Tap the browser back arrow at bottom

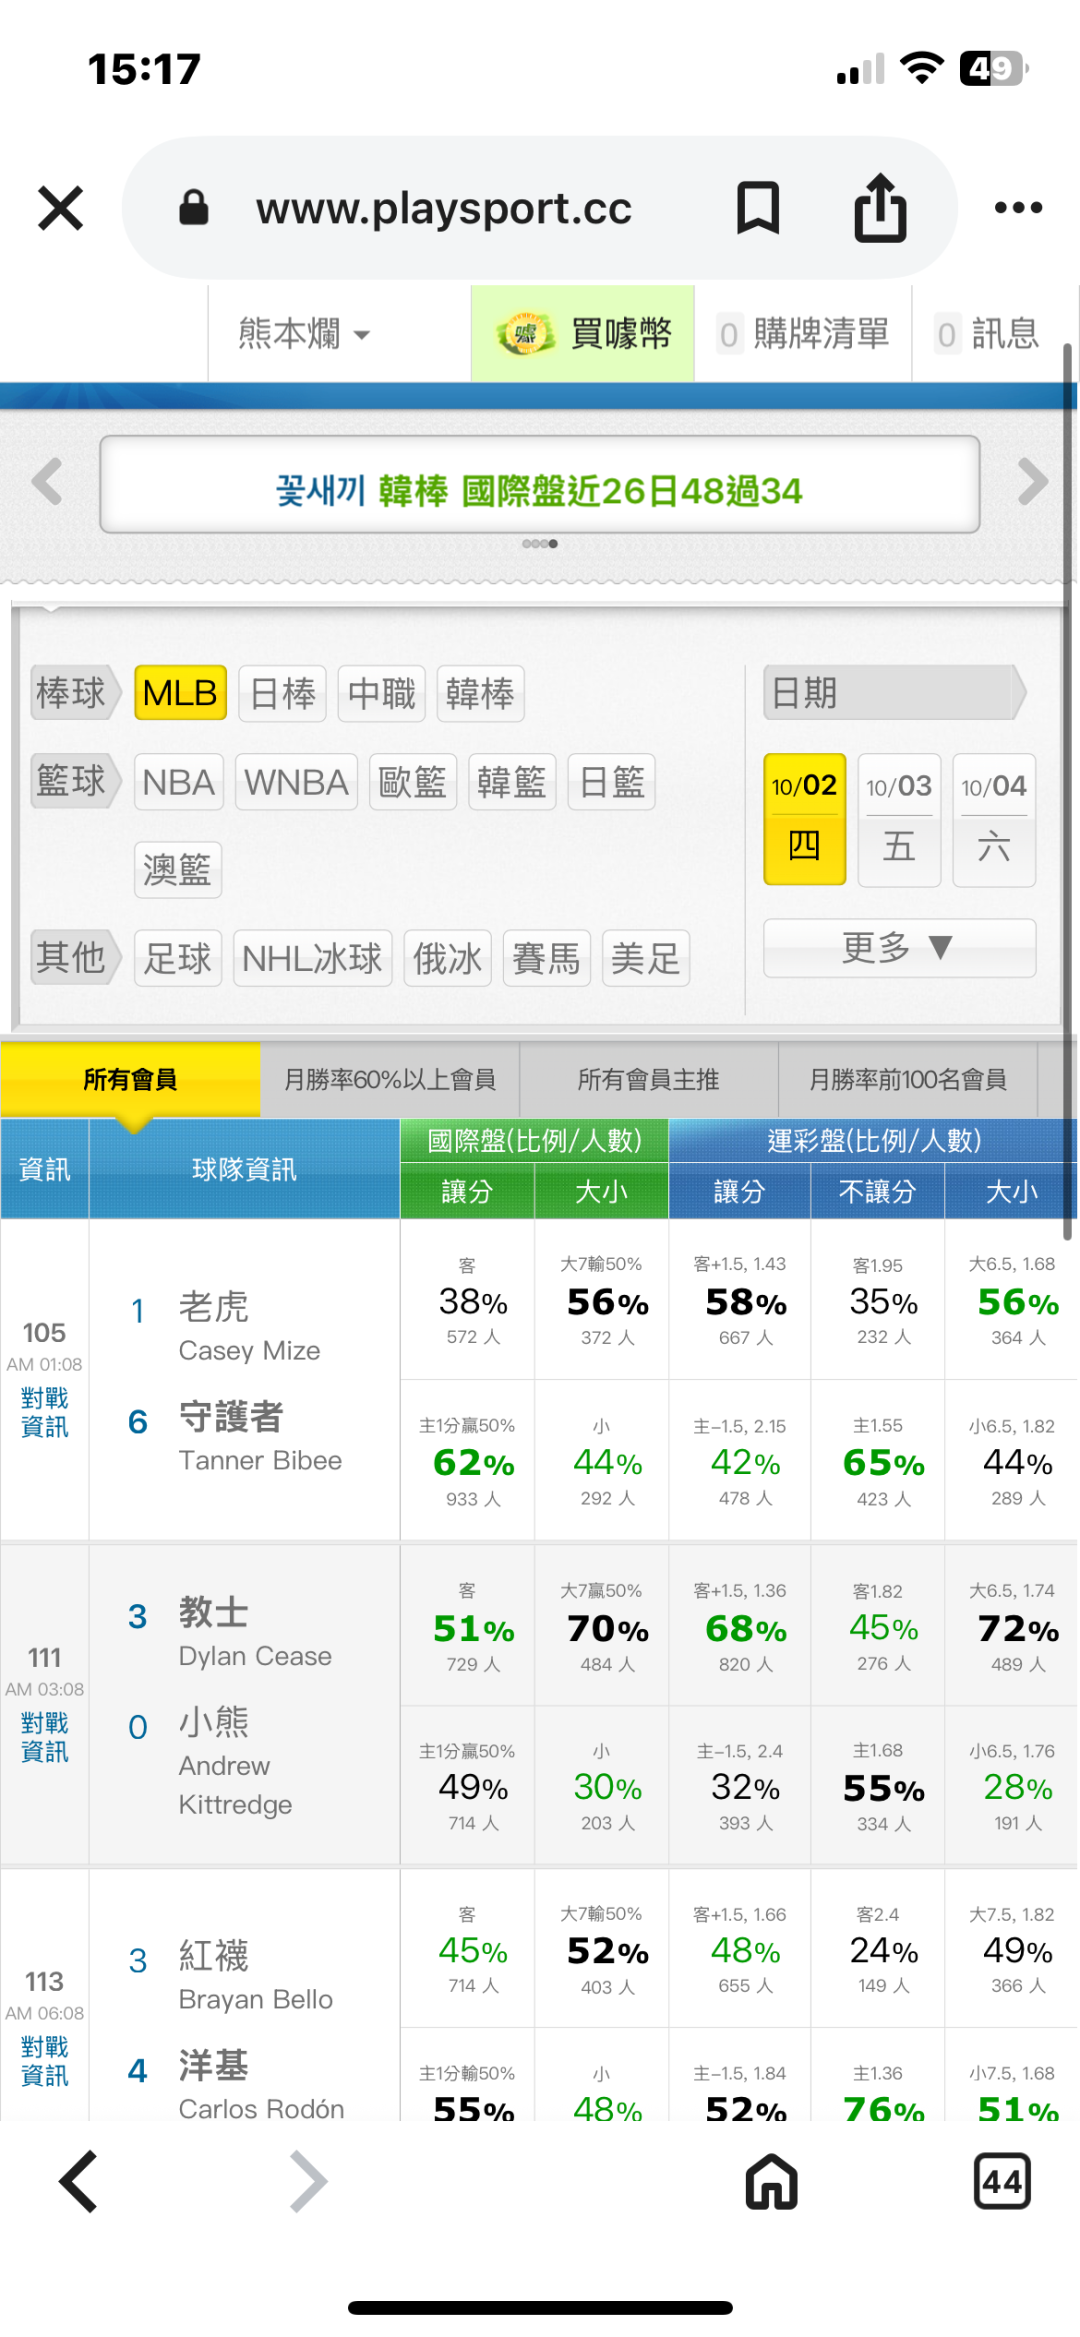pos(79,2182)
